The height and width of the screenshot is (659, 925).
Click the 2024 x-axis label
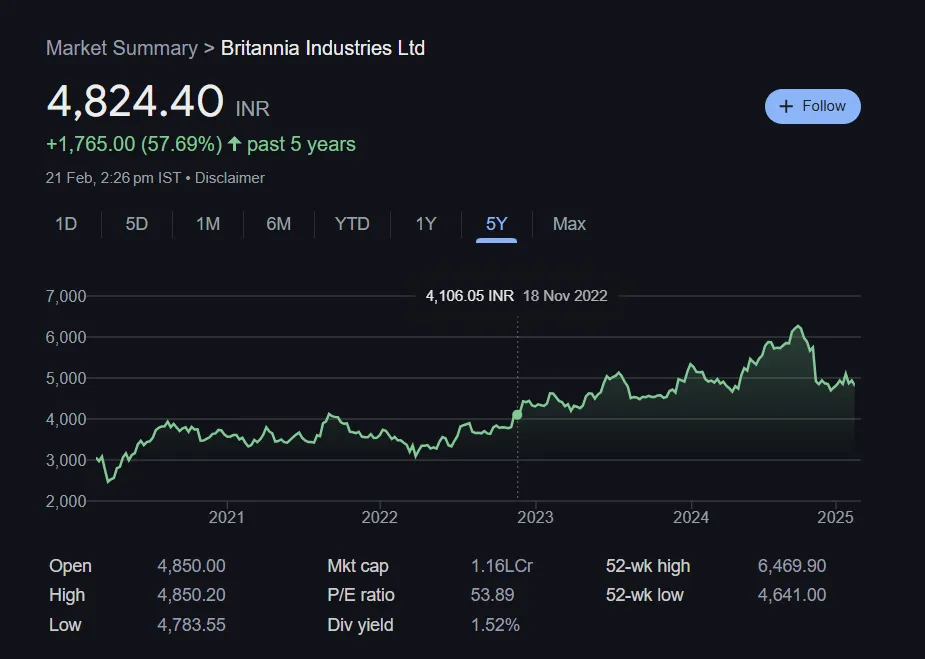click(x=691, y=517)
